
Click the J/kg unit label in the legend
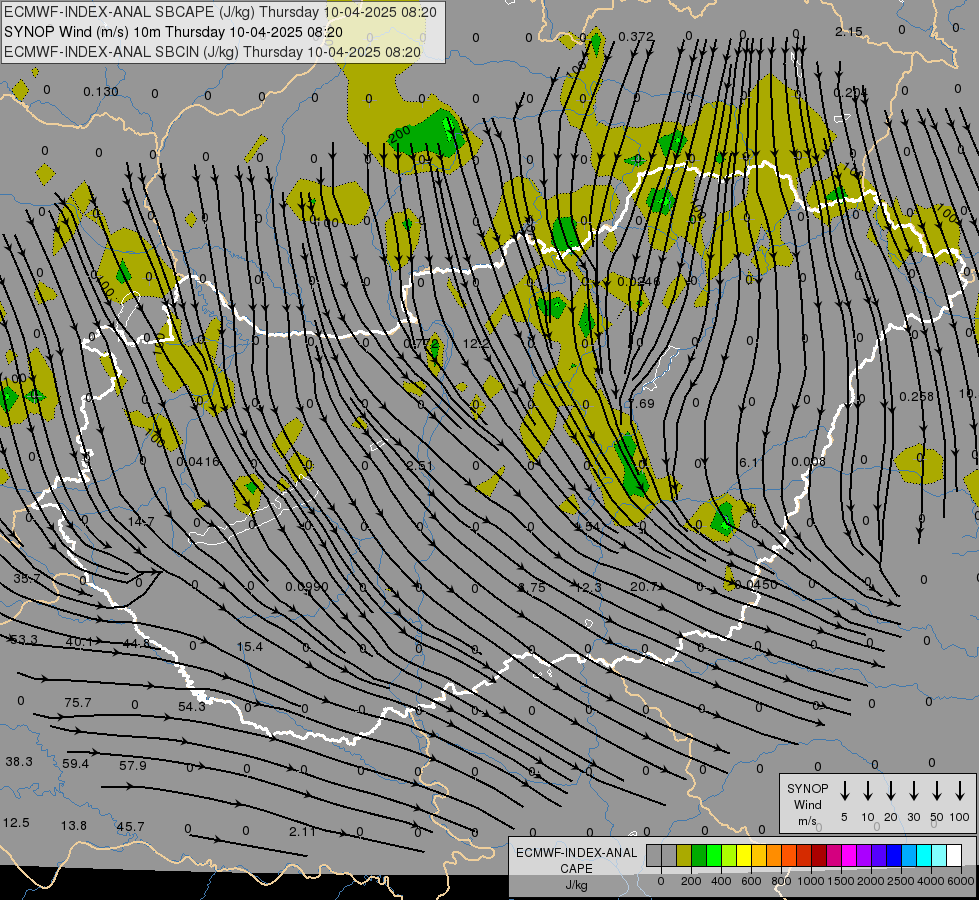click(576, 885)
